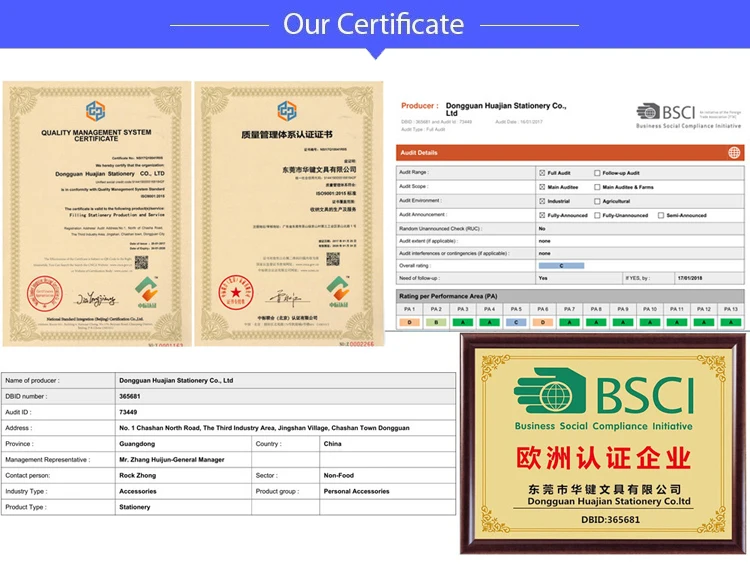
Task: Click the red 欧洲认证企业 text on plaque
Action: click(x=603, y=458)
